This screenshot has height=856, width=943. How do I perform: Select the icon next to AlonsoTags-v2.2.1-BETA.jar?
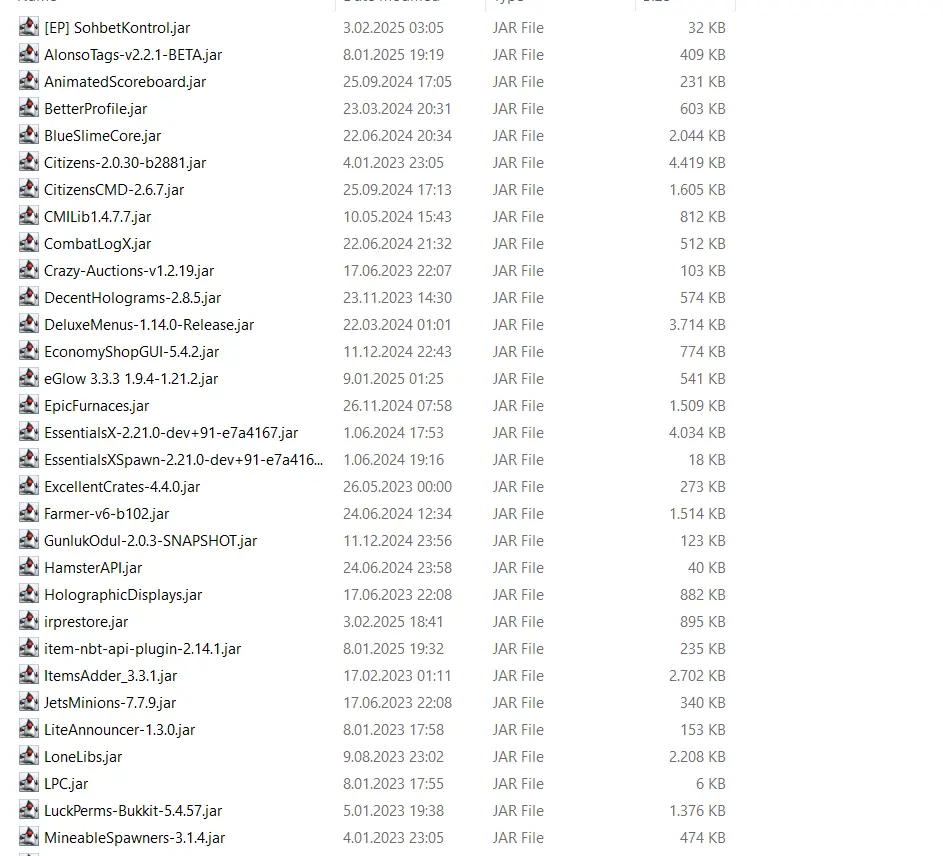[x=29, y=54]
